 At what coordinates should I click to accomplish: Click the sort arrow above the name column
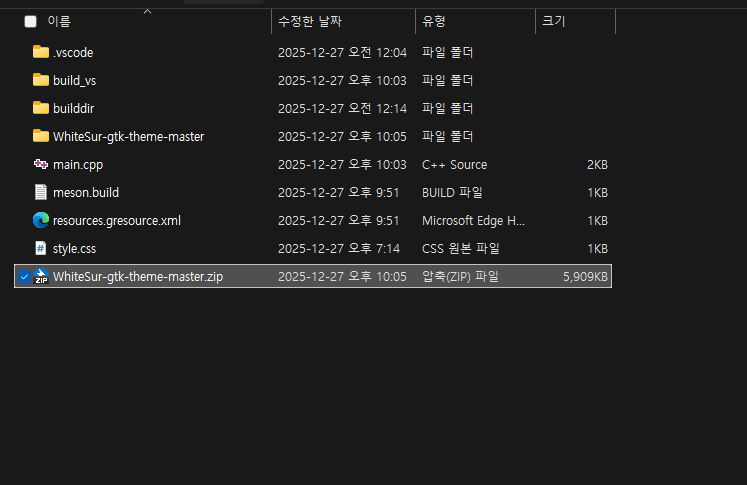pos(148,11)
